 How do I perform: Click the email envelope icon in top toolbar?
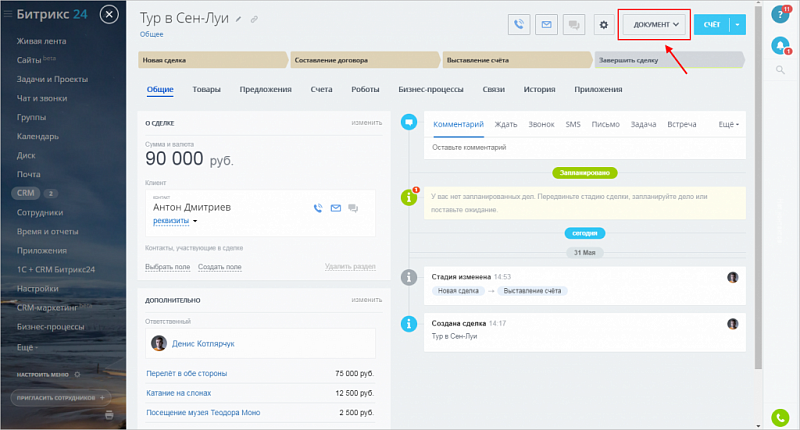point(546,24)
